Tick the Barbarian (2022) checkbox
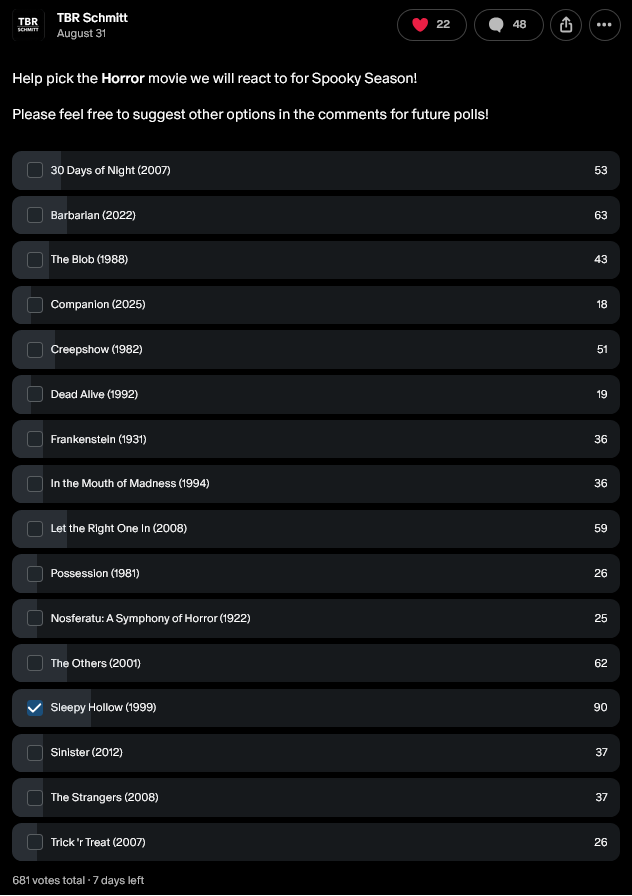Screen dimensions: 632x896 (x=35, y=215)
